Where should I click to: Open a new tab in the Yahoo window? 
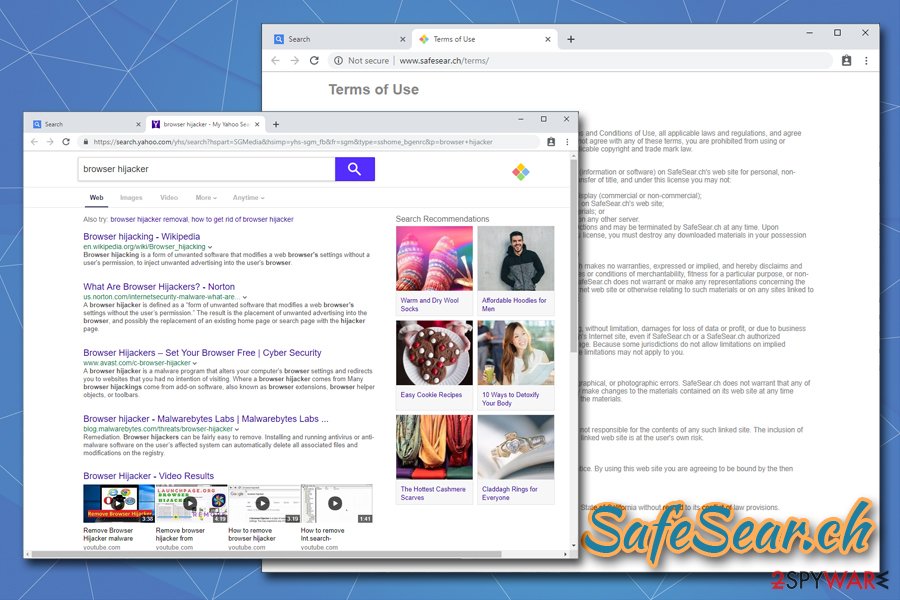point(276,124)
